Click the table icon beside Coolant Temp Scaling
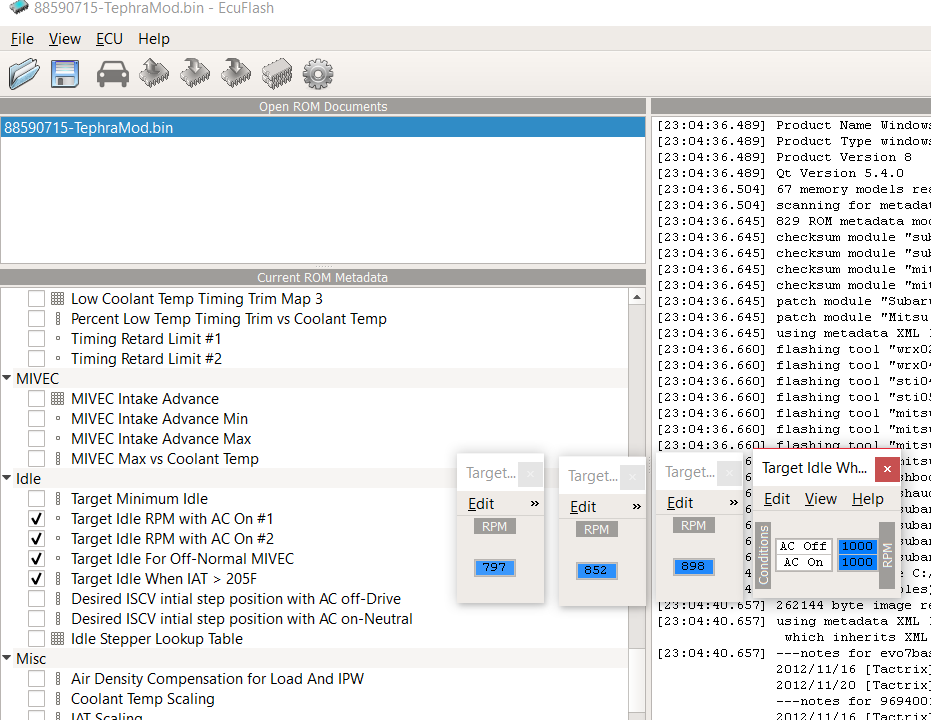 click(58, 699)
